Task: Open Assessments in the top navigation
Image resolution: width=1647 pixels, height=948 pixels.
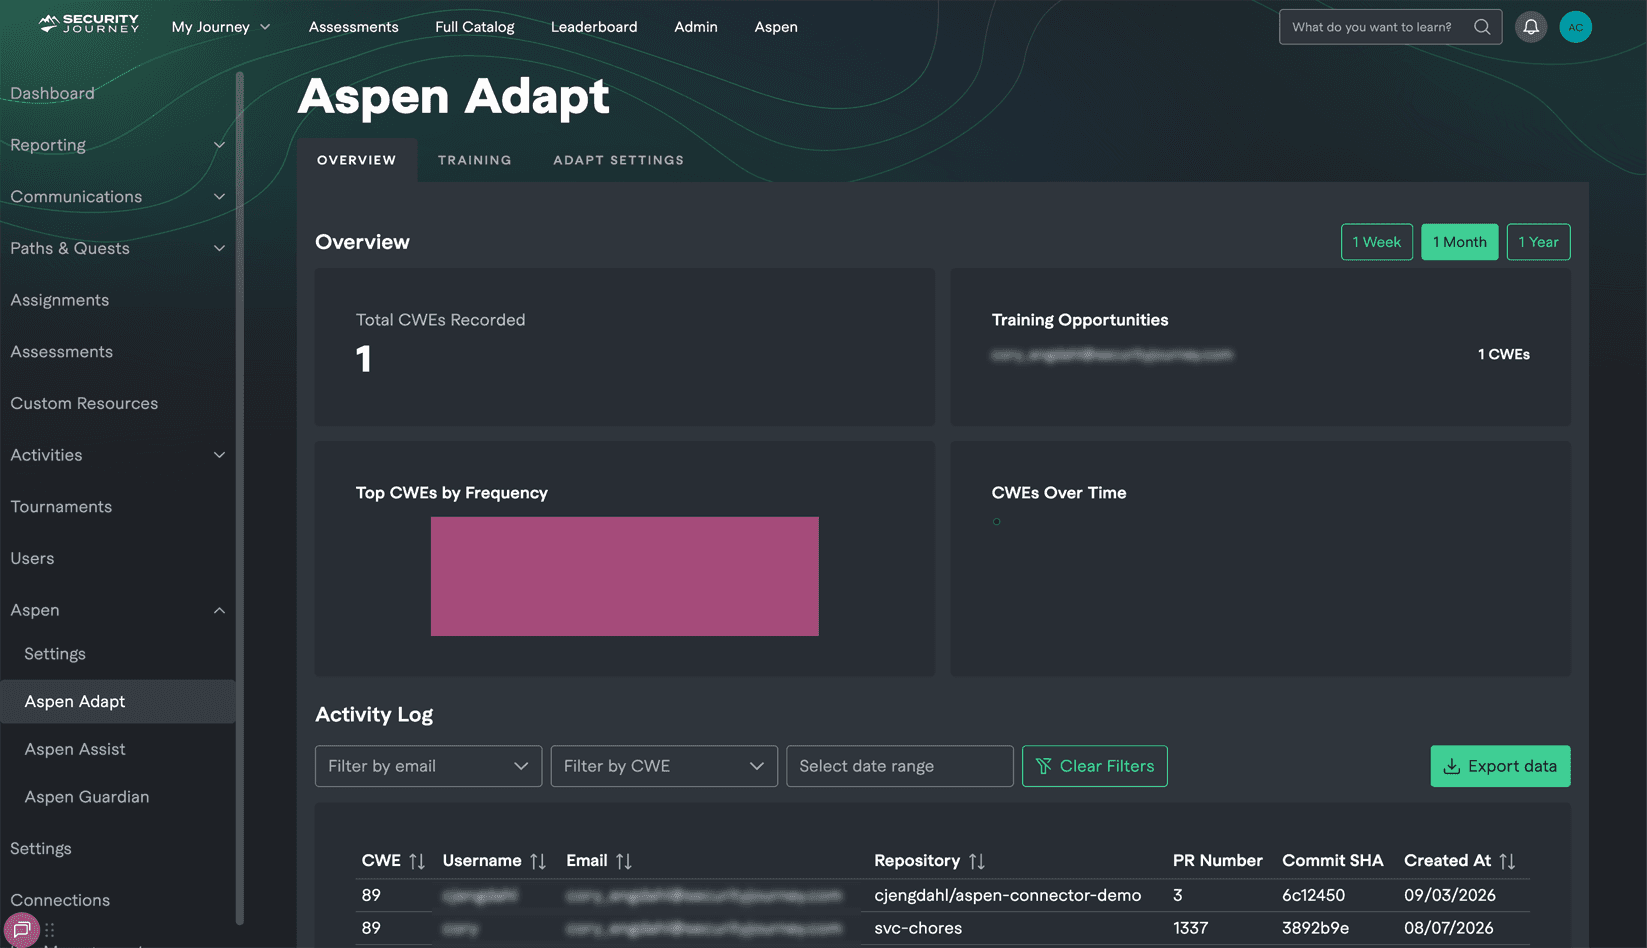Action: [x=353, y=27]
